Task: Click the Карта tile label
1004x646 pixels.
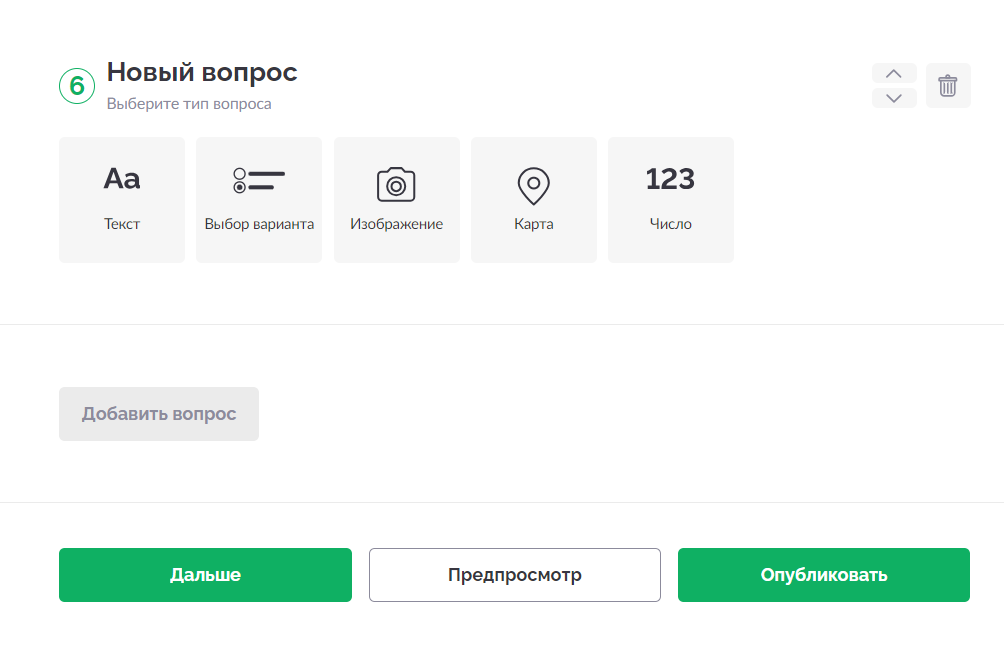Action: click(x=533, y=224)
